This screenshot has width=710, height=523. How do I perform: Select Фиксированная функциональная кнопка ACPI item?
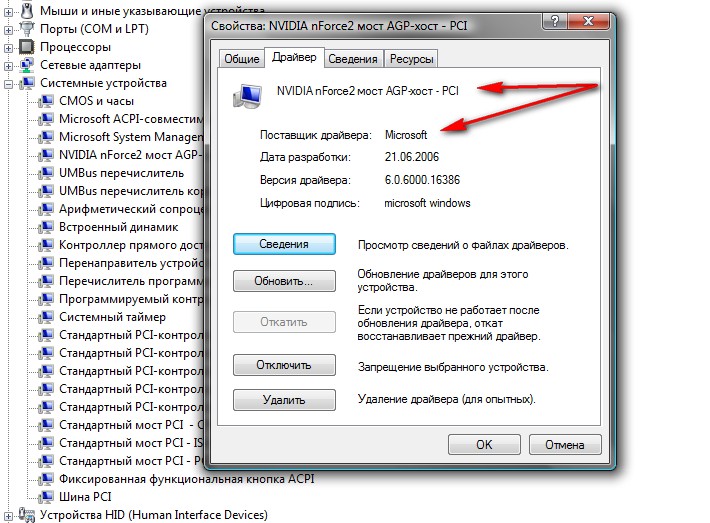click(x=186, y=479)
